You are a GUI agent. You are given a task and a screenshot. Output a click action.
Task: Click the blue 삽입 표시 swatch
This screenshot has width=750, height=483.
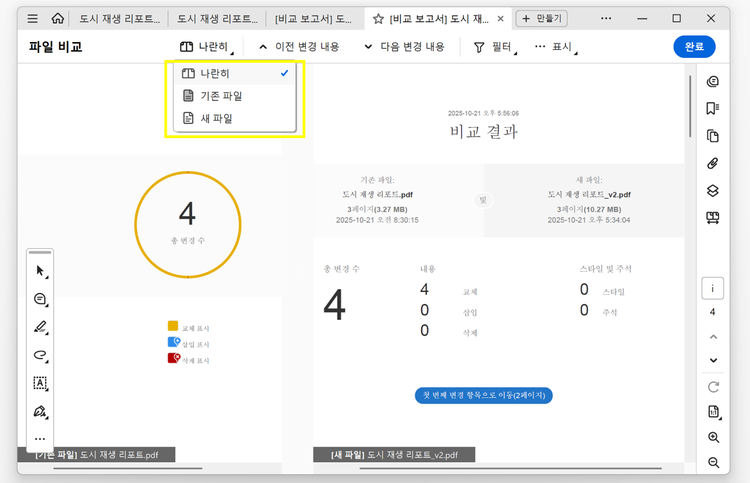(174, 342)
